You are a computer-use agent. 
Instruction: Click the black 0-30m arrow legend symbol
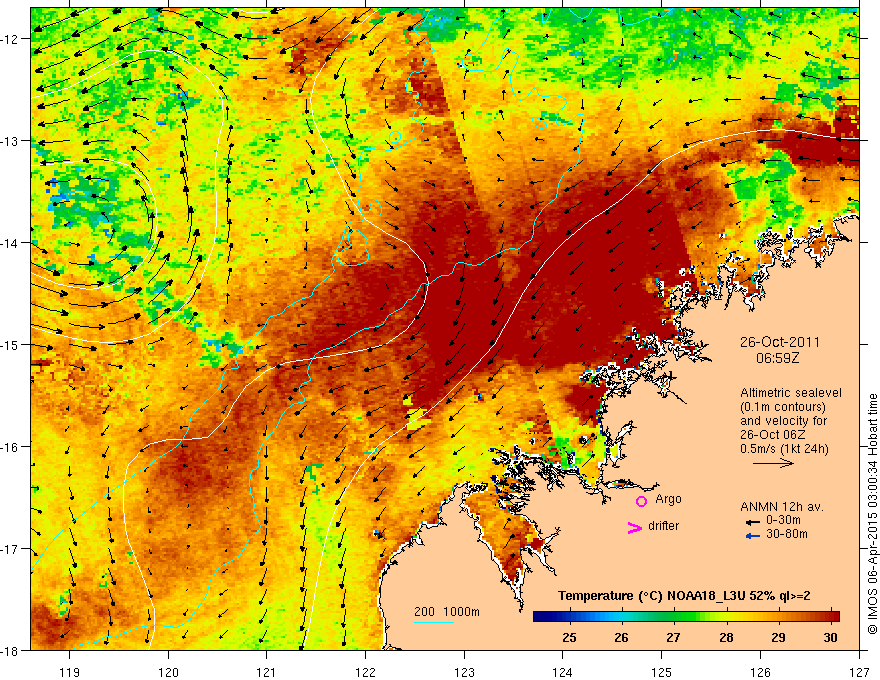tap(753, 522)
